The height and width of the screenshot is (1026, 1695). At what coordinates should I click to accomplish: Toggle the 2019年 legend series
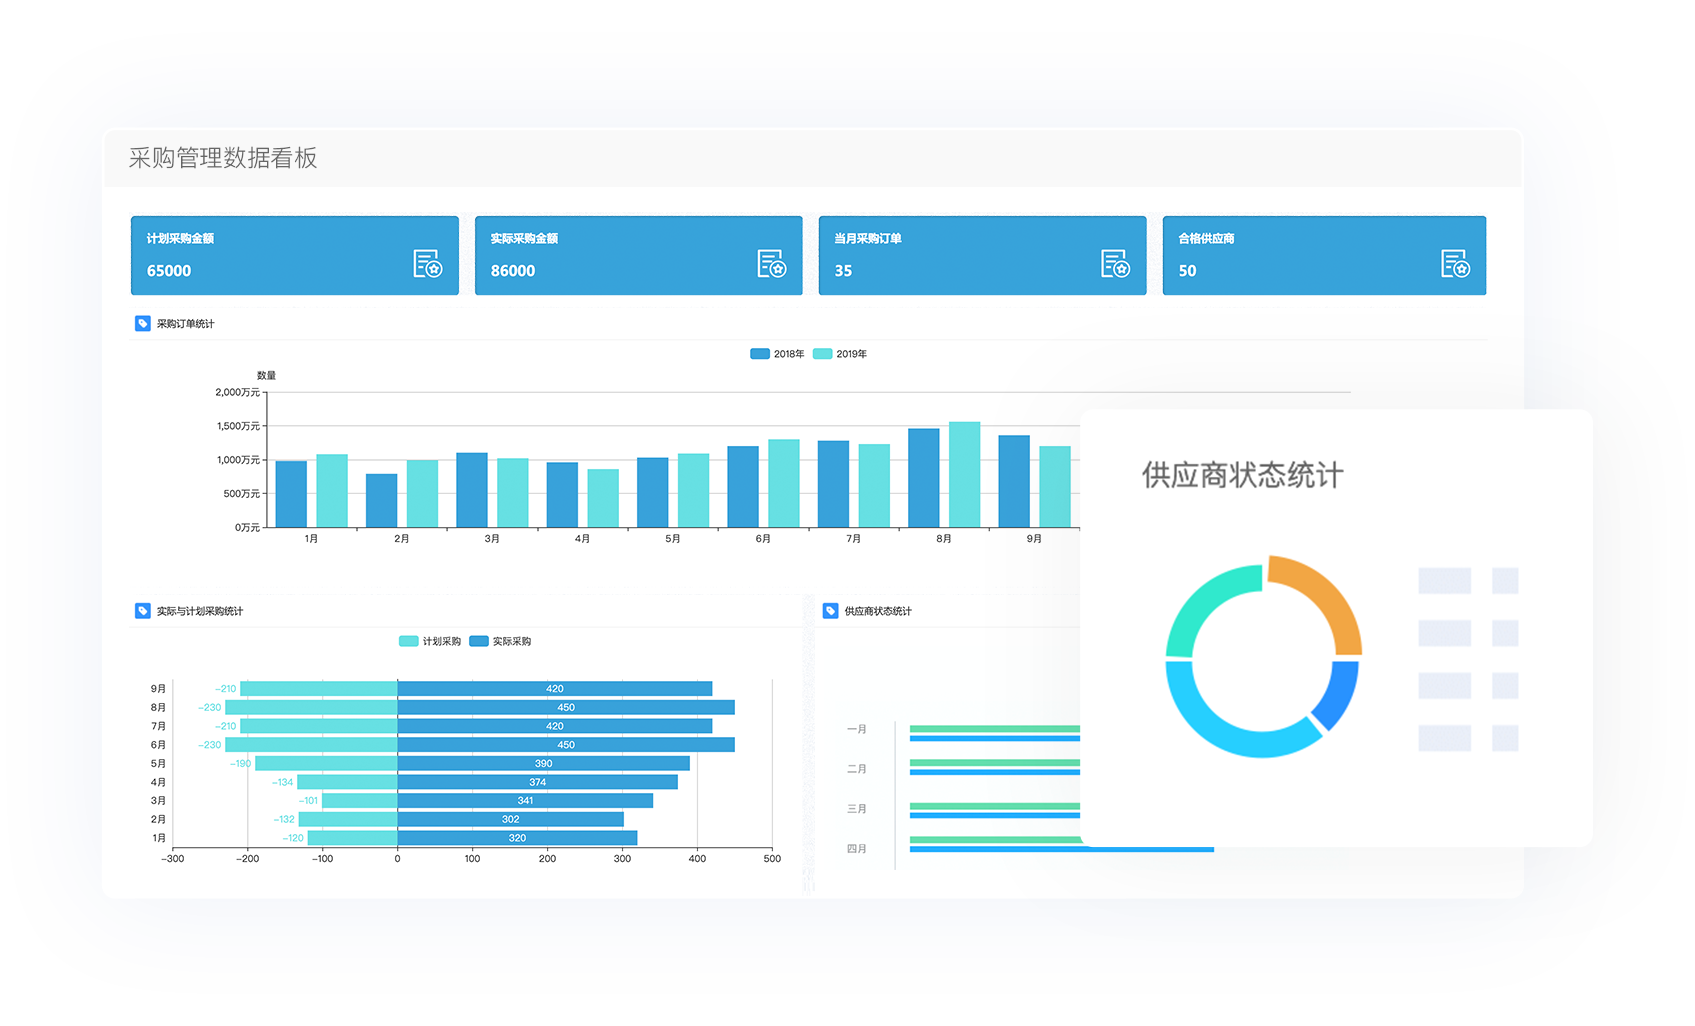(840, 354)
